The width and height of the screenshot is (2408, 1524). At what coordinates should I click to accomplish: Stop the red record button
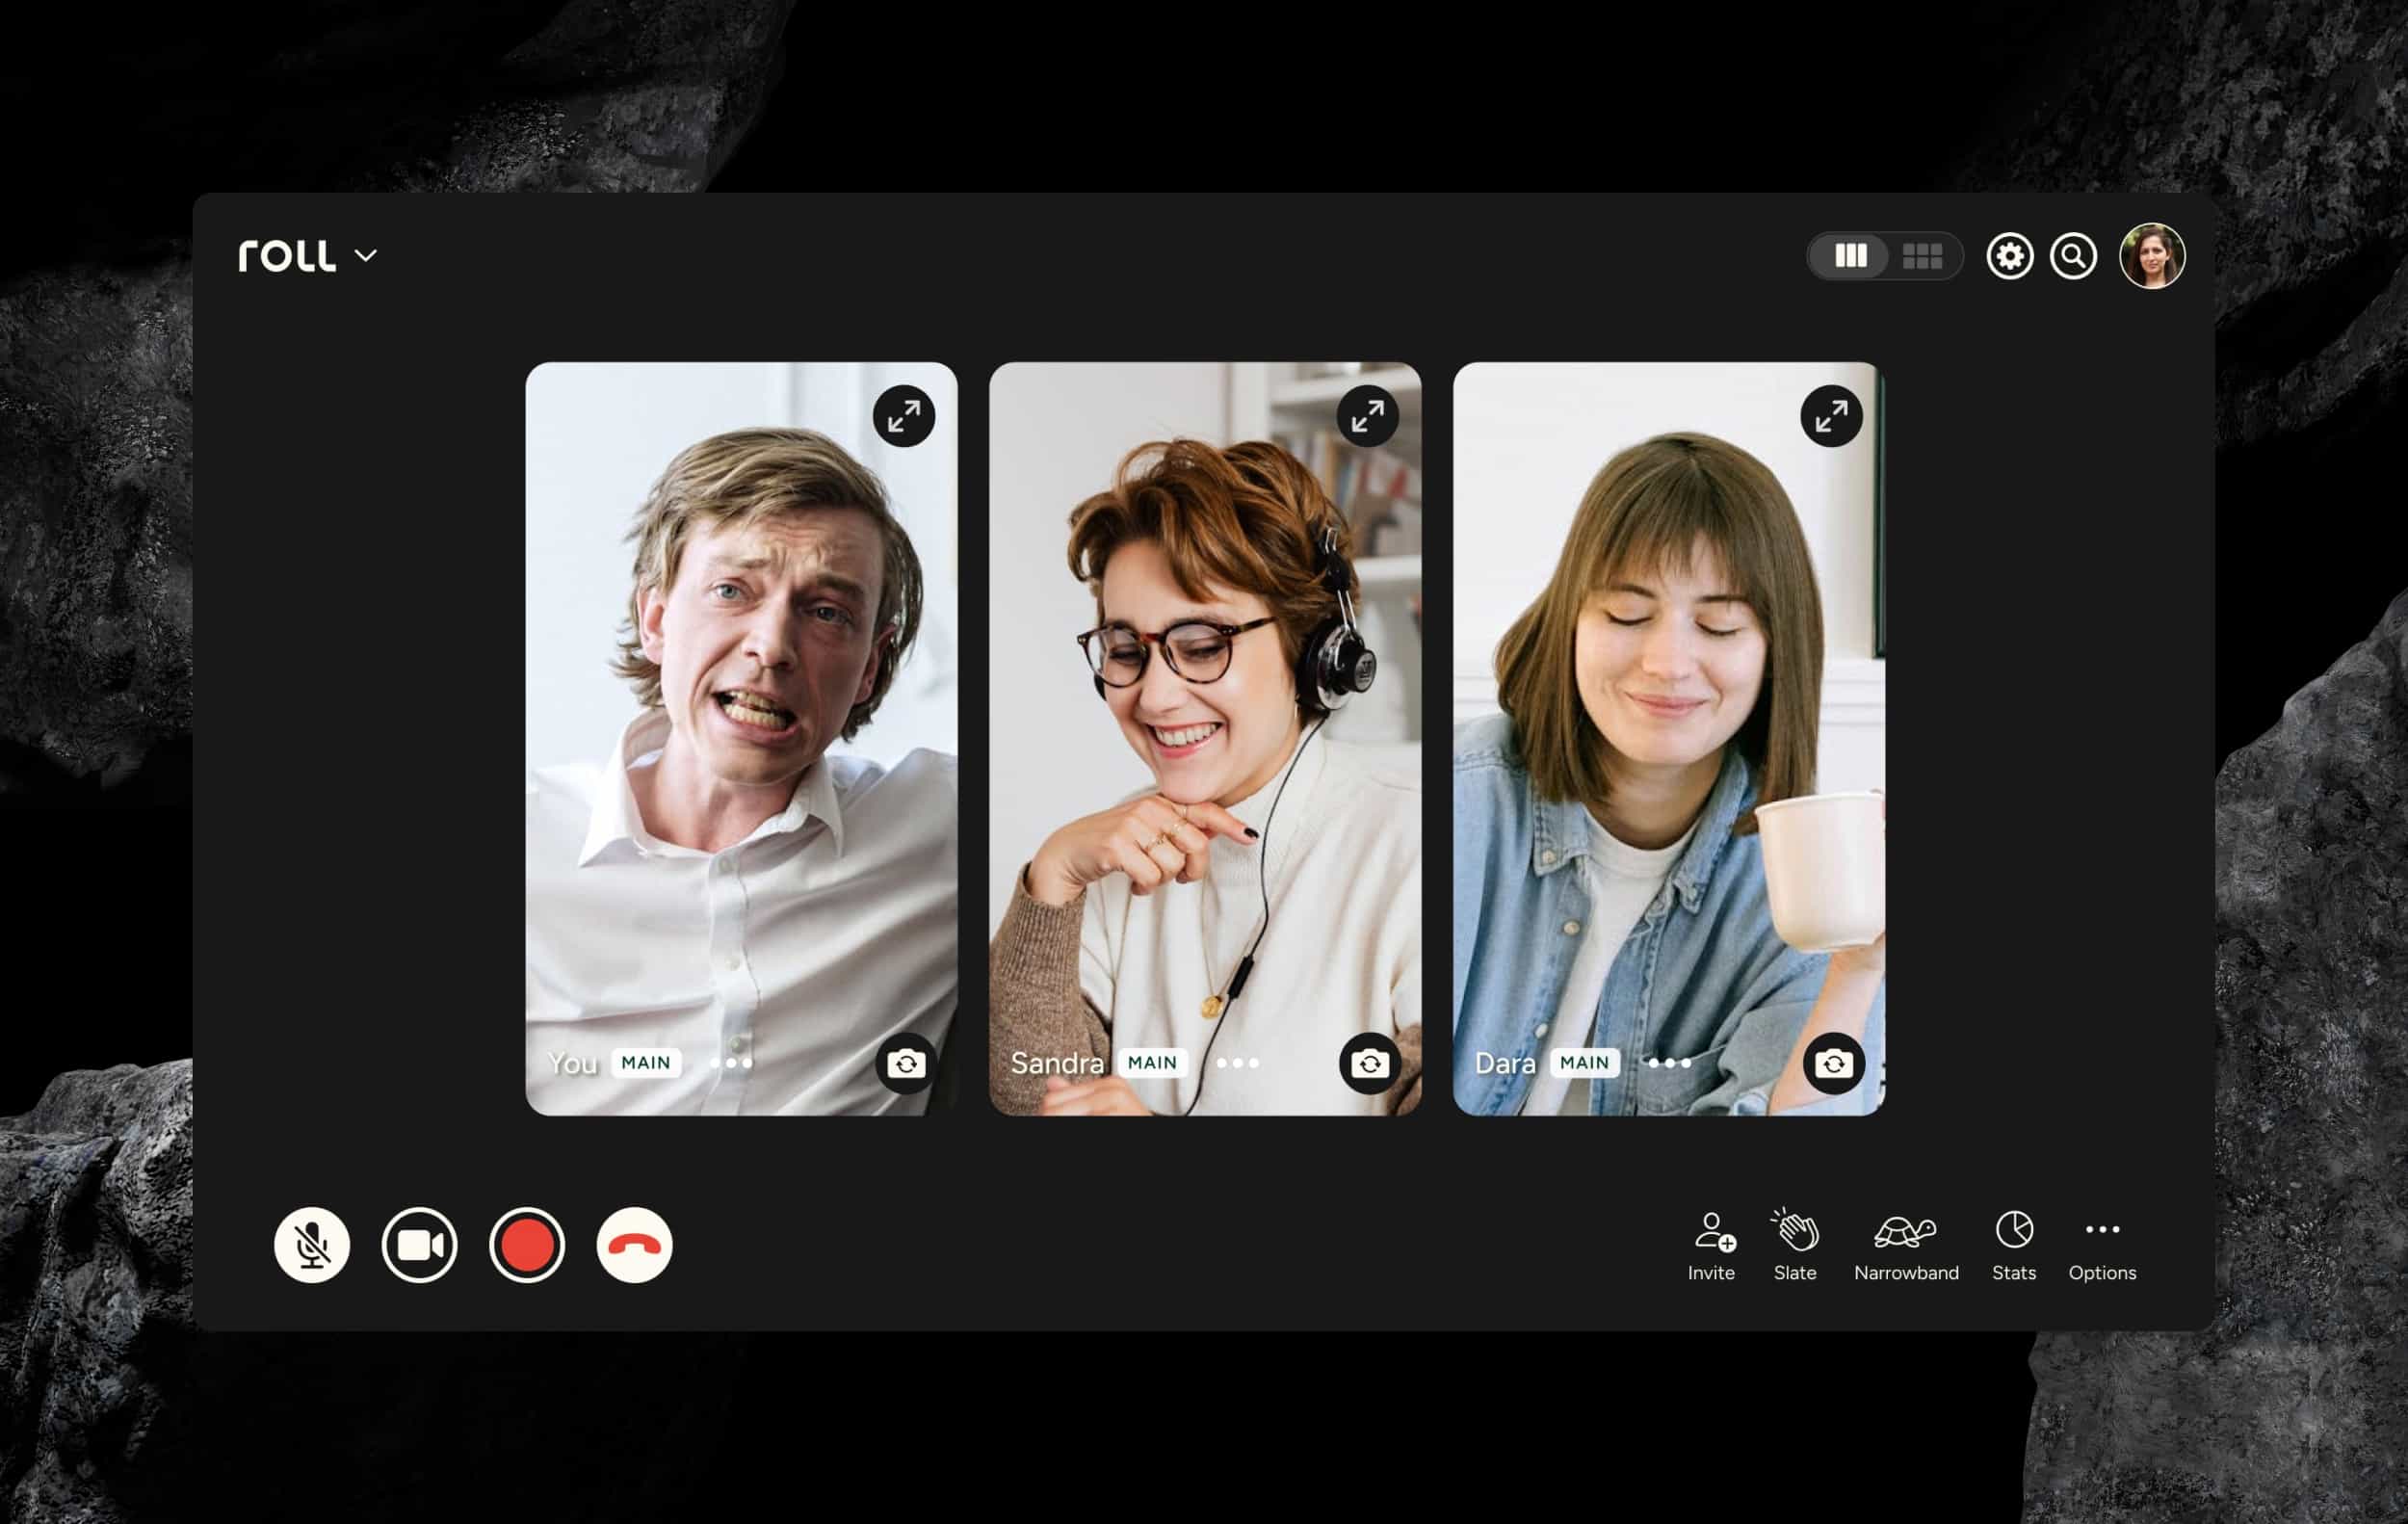527,1245
